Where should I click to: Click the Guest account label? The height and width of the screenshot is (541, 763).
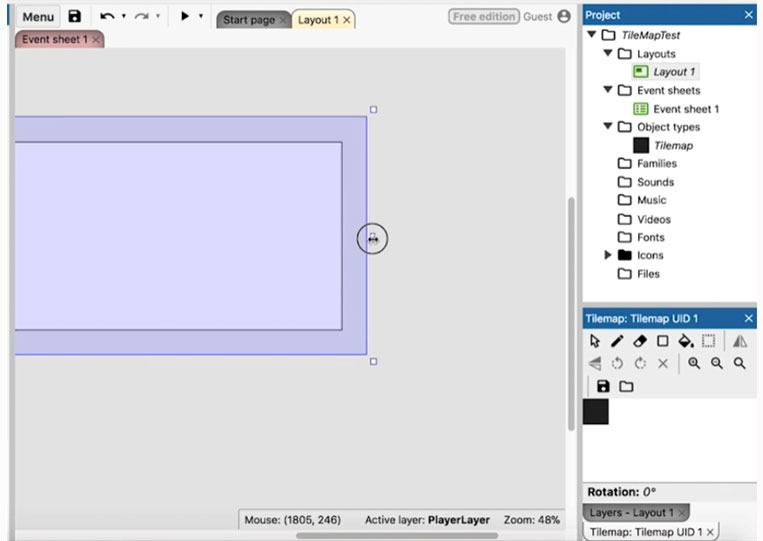pos(538,17)
